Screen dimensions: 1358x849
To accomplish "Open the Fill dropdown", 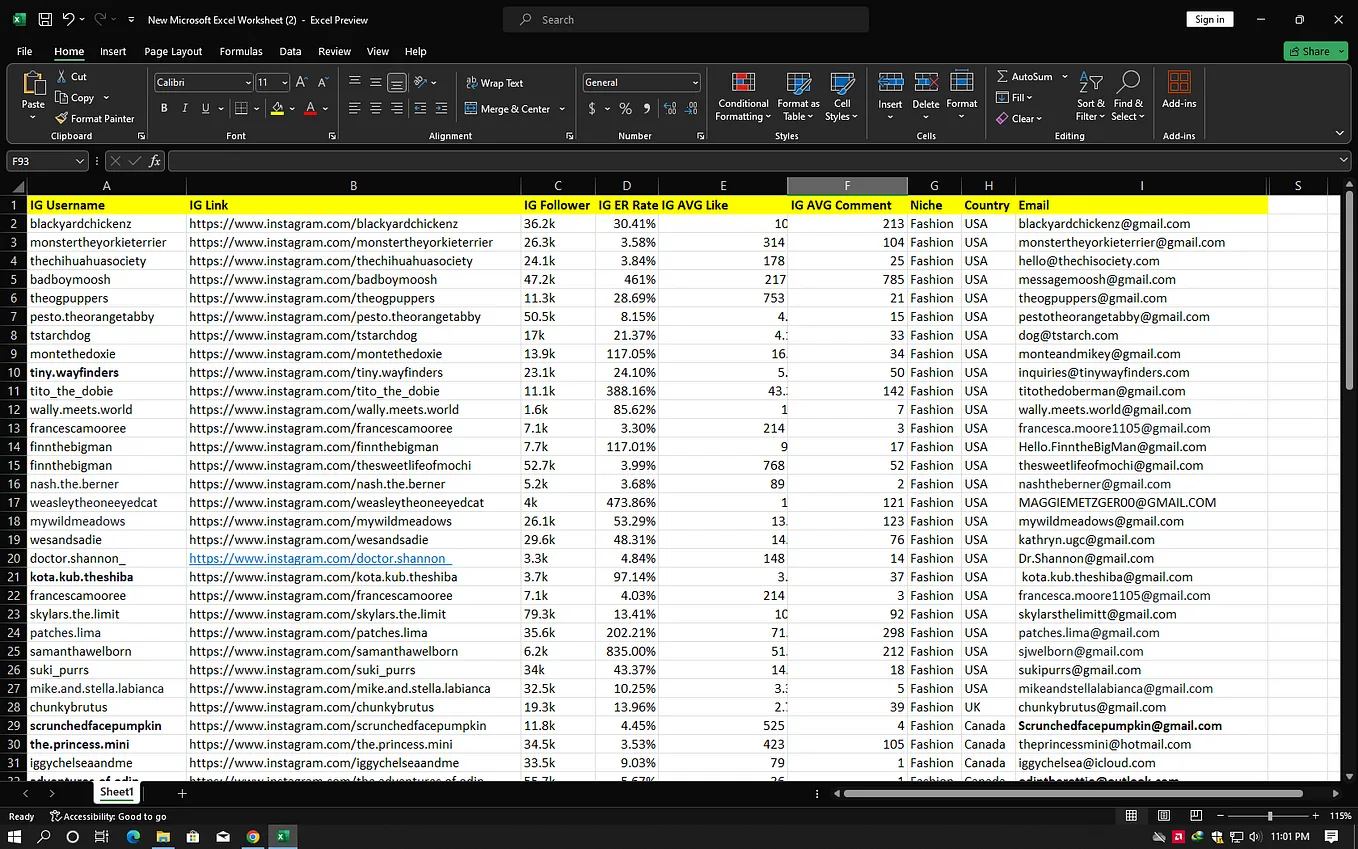I will pos(1014,97).
